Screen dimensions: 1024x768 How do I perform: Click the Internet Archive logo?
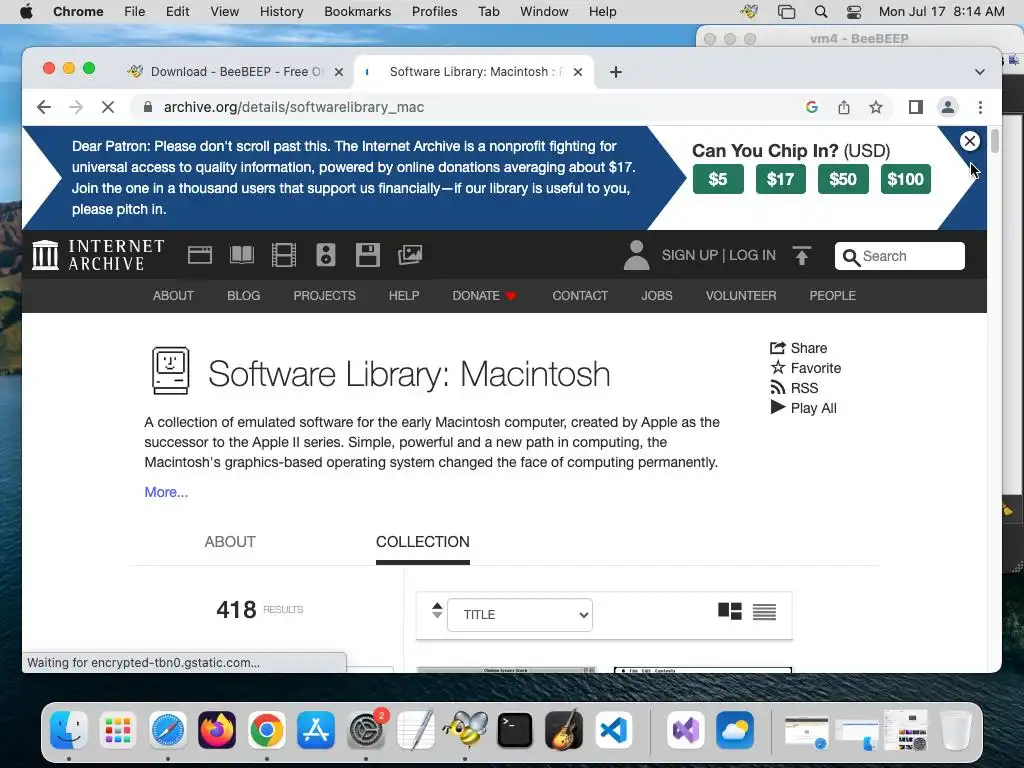click(98, 255)
